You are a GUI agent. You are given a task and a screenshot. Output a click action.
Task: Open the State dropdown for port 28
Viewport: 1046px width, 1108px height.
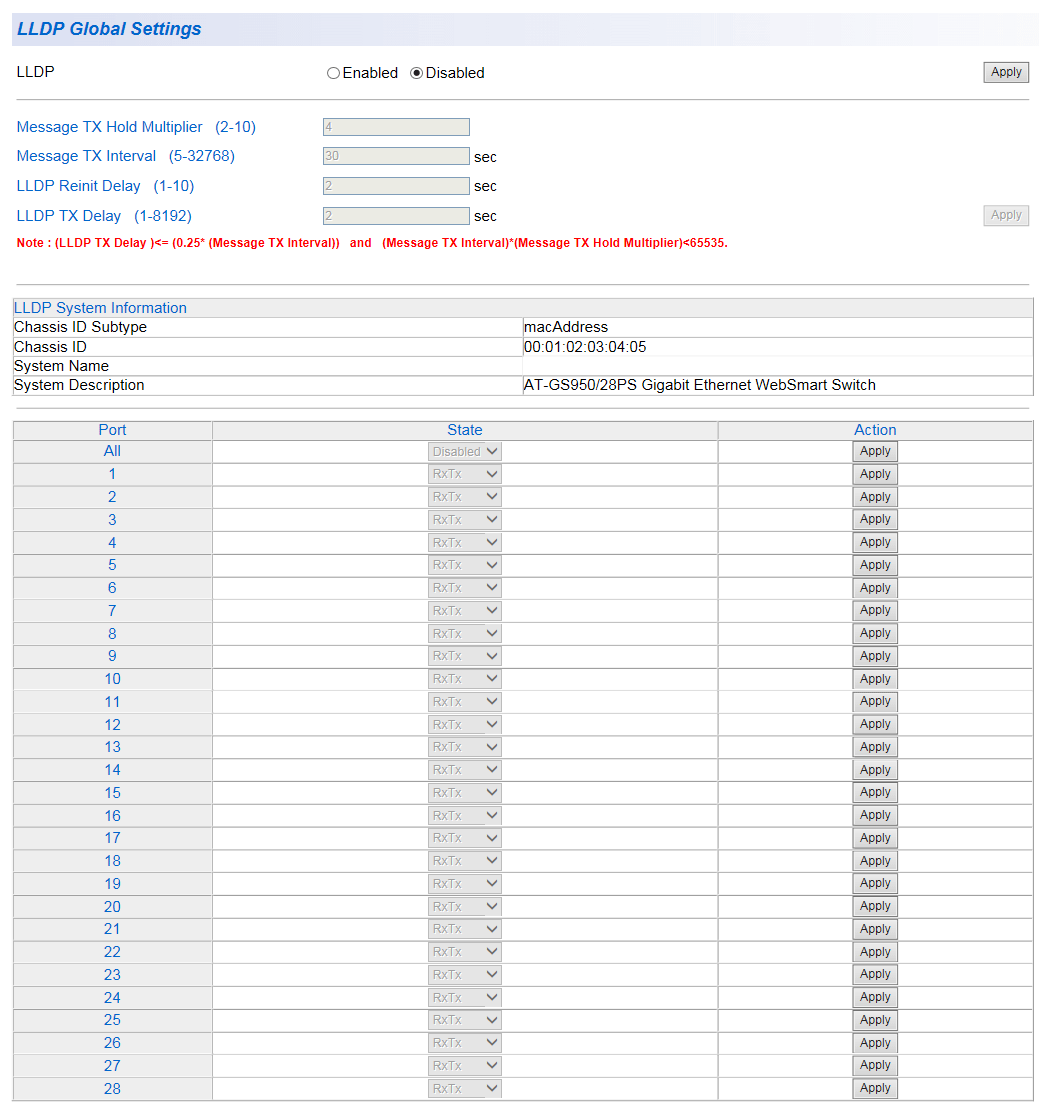(465, 1089)
